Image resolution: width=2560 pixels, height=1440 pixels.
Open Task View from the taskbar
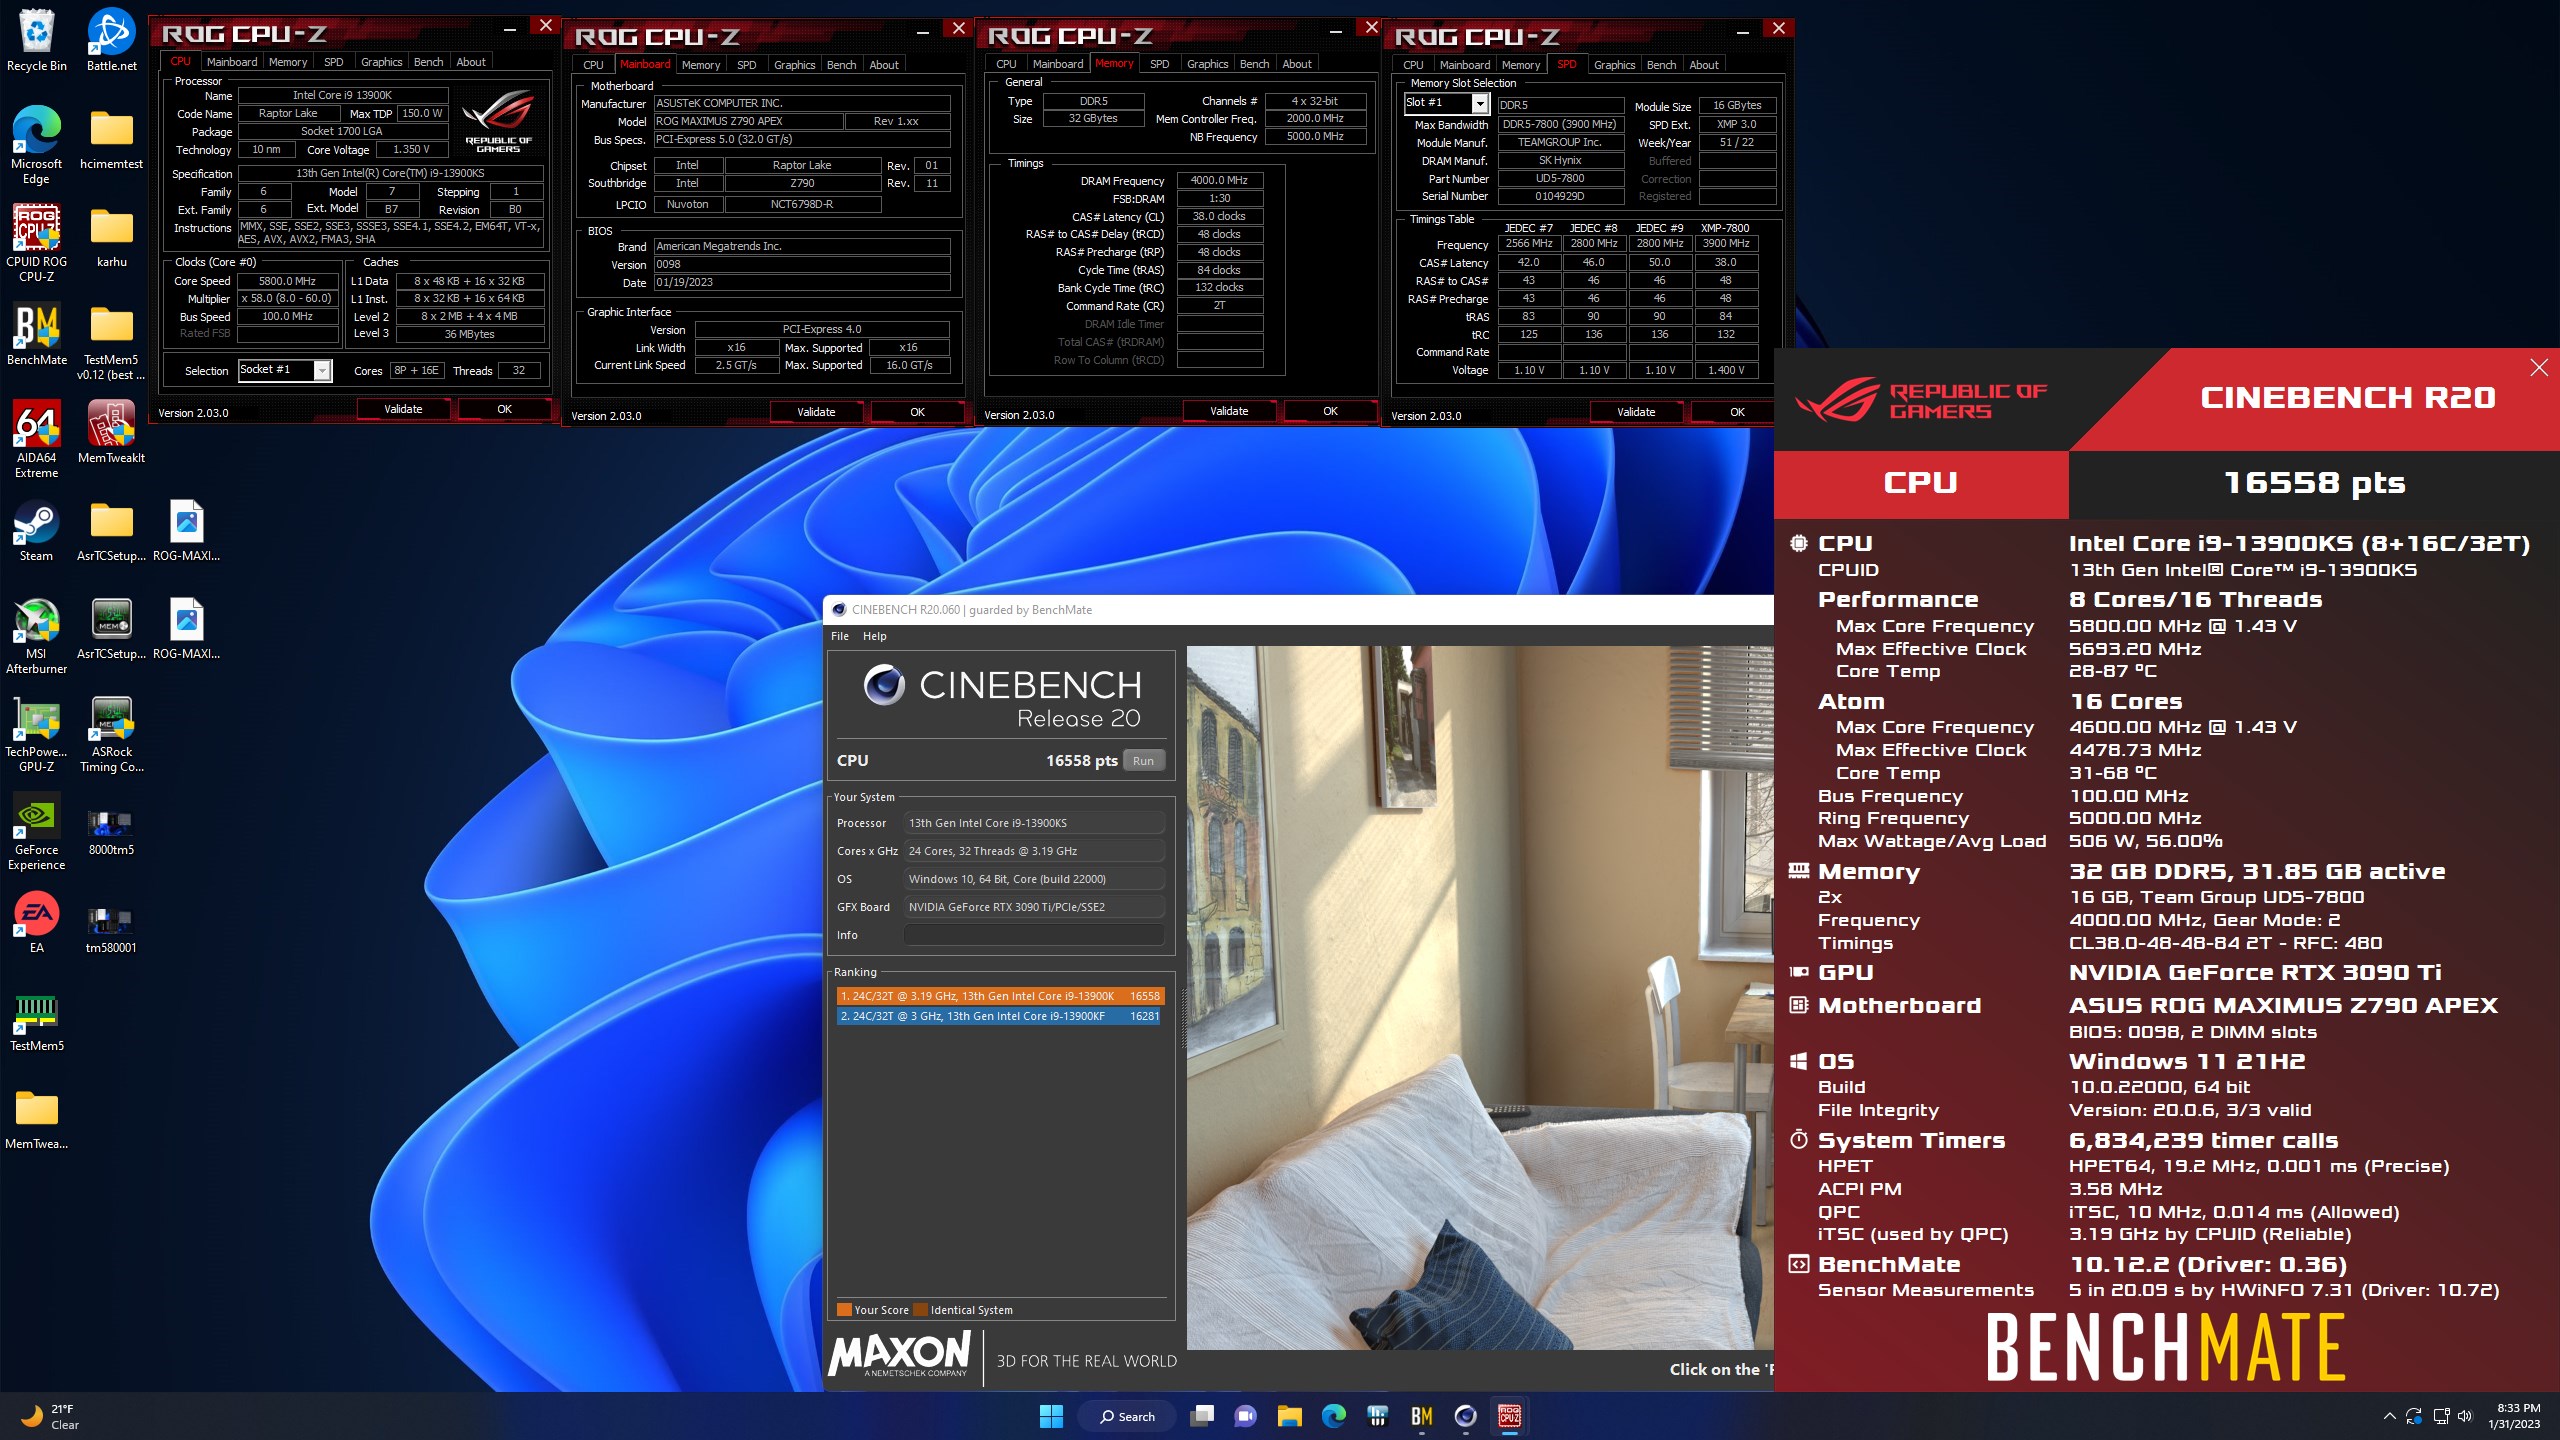pos(1201,1416)
